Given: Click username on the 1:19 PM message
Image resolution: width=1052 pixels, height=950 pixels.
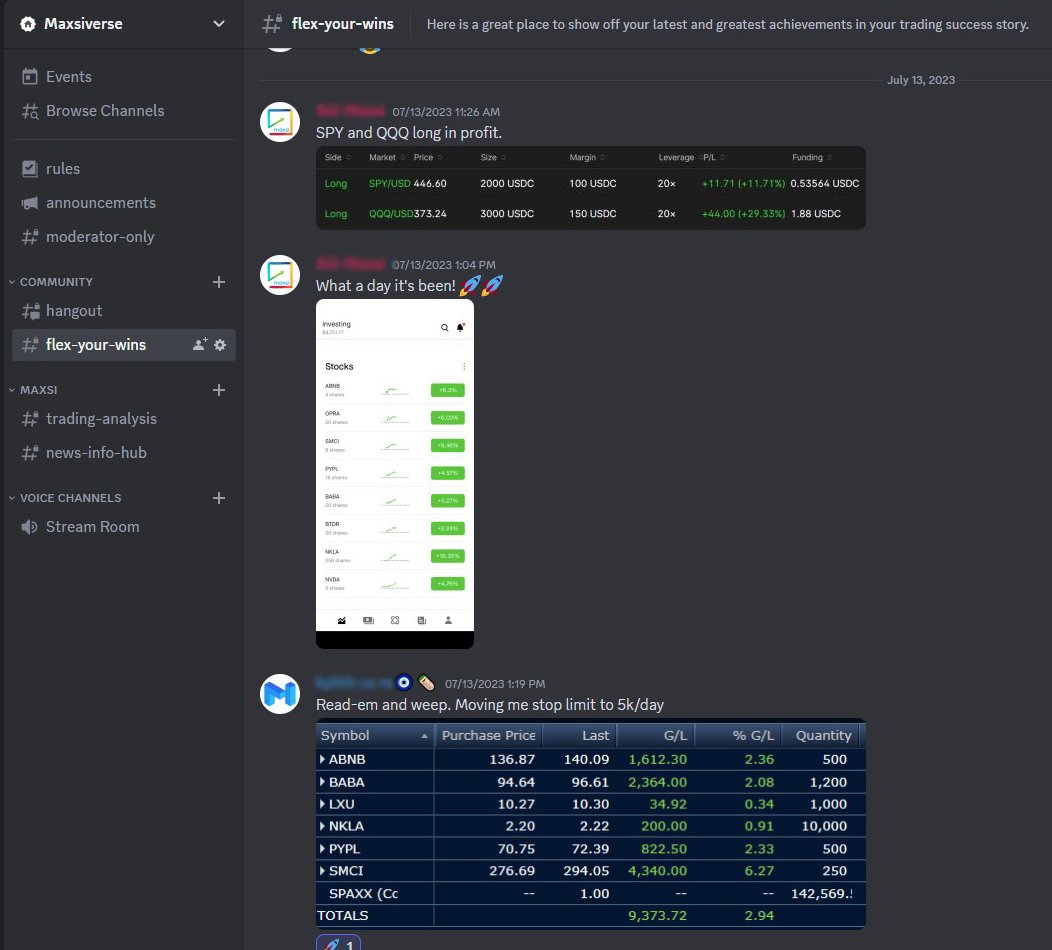Looking at the screenshot, I should point(354,683).
